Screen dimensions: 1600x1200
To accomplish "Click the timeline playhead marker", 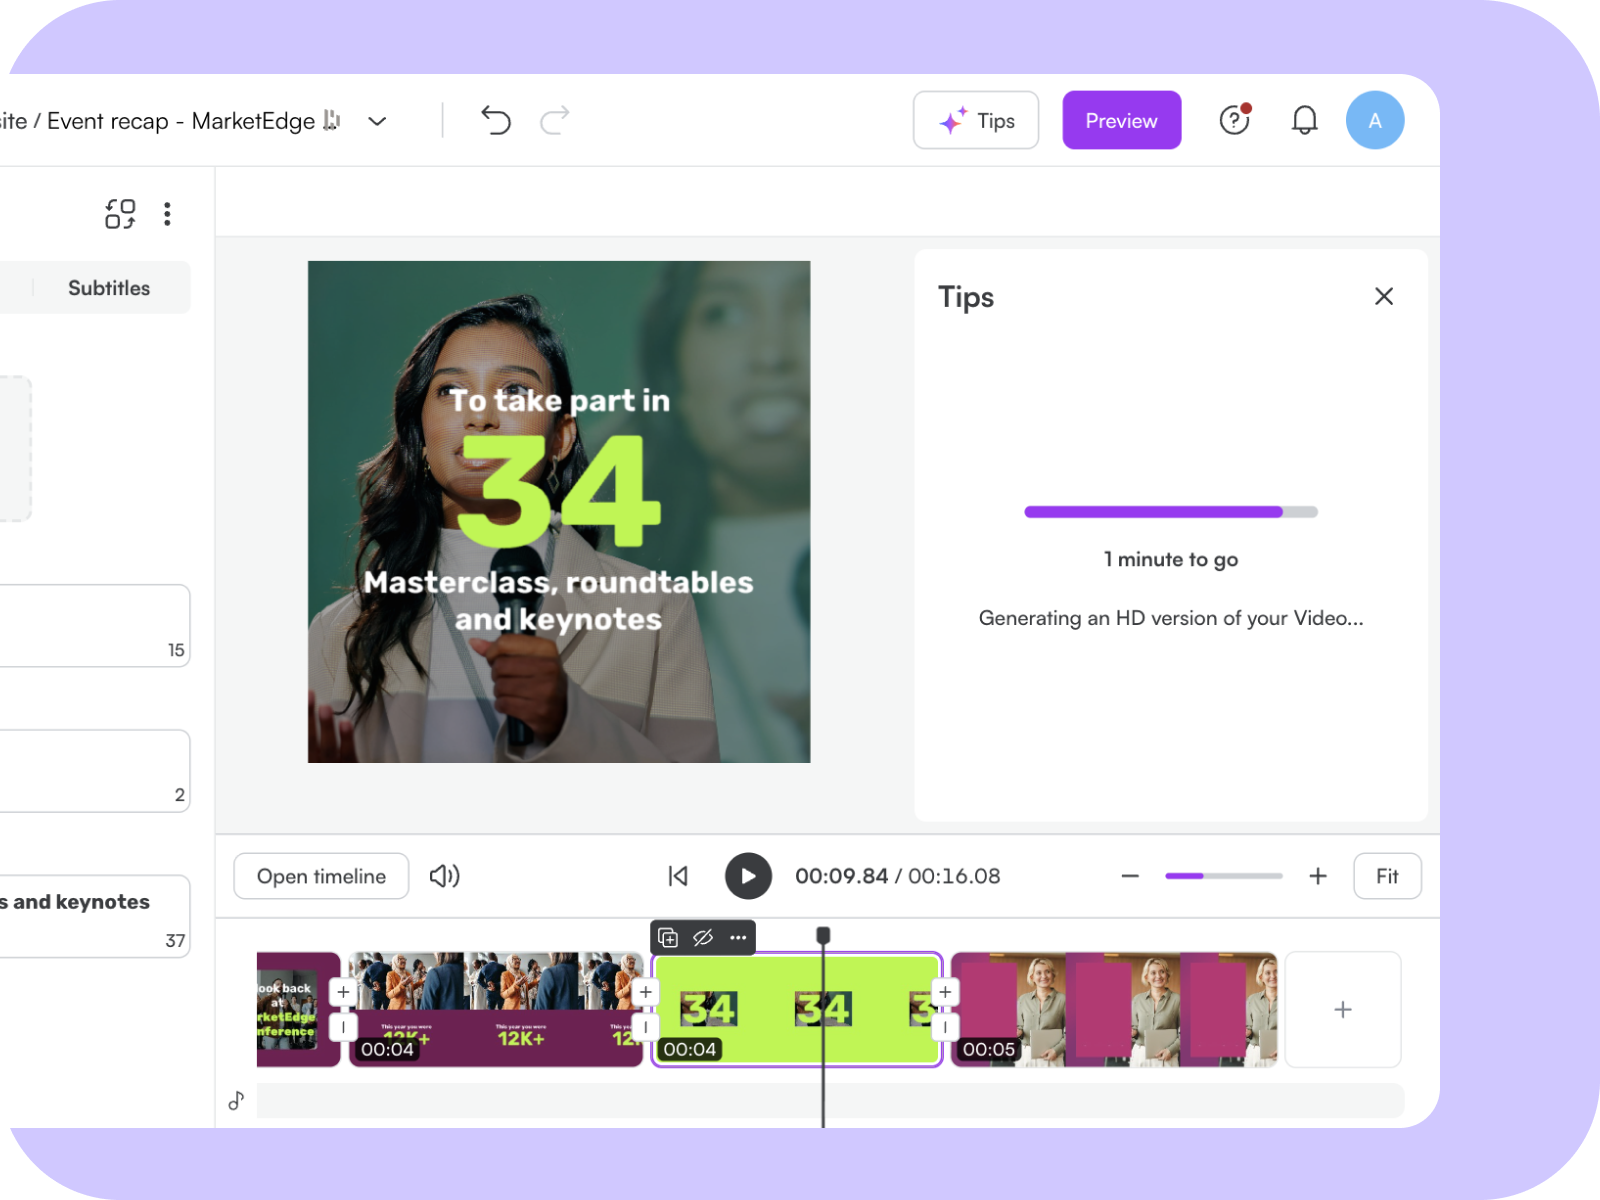I will 823,936.
